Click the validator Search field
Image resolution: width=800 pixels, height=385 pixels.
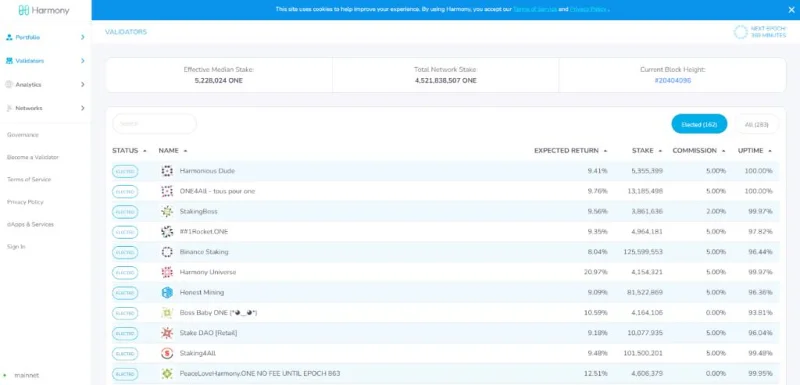click(154, 124)
